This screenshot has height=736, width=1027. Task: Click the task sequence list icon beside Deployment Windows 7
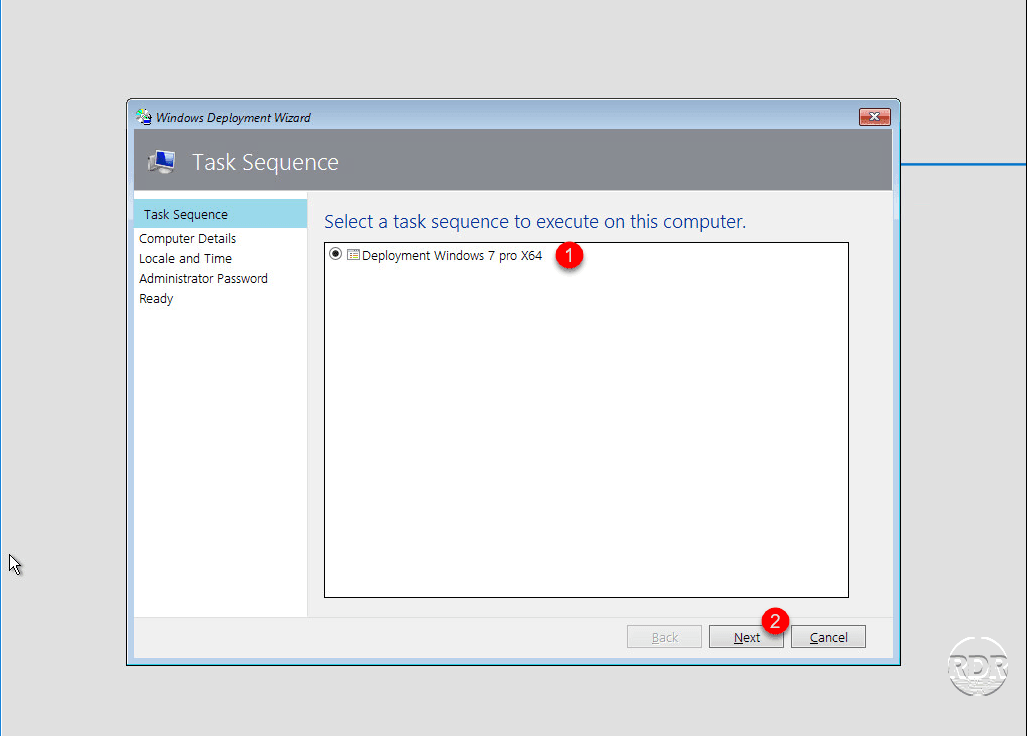click(x=353, y=255)
